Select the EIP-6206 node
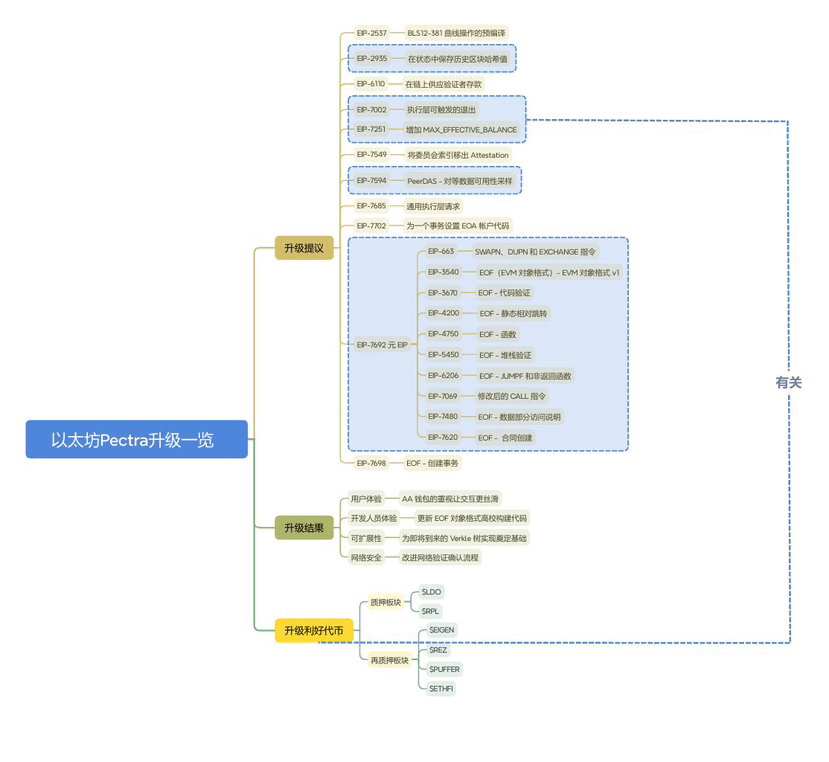 (x=444, y=376)
